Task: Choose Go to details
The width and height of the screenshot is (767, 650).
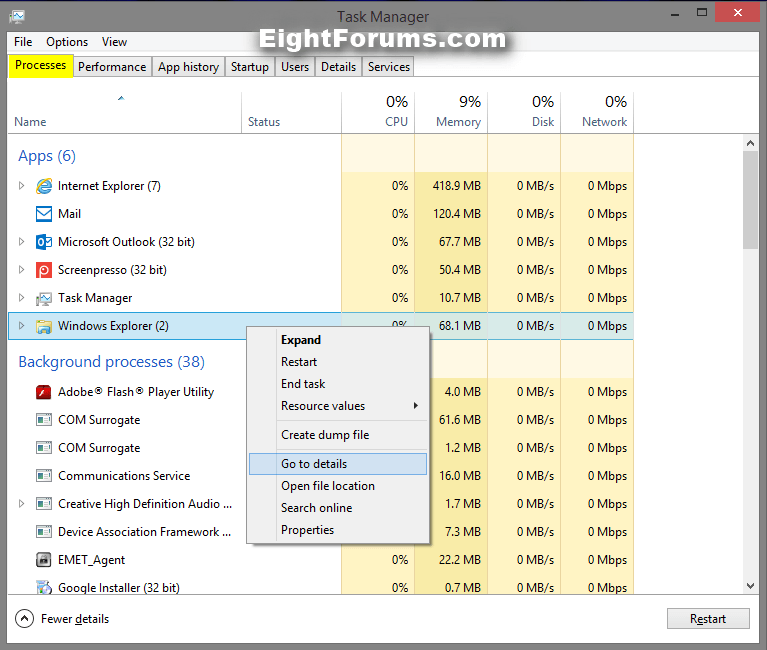Action: pos(338,464)
